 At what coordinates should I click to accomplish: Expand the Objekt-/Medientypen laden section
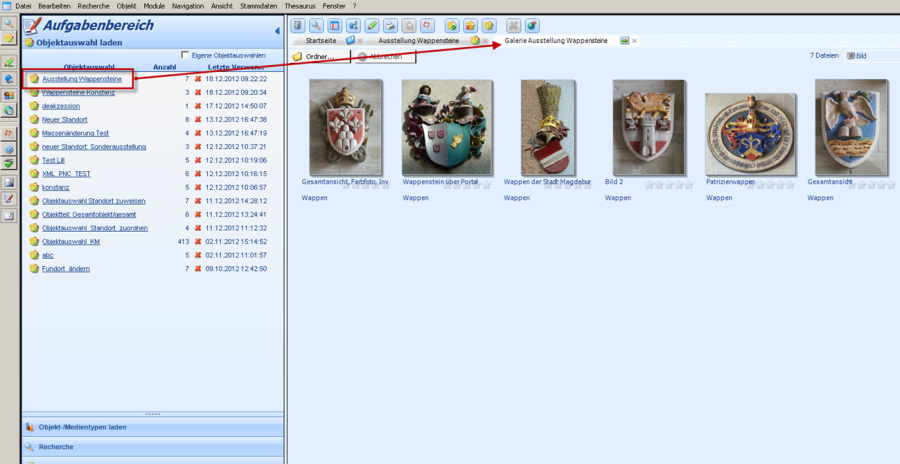tap(153, 427)
